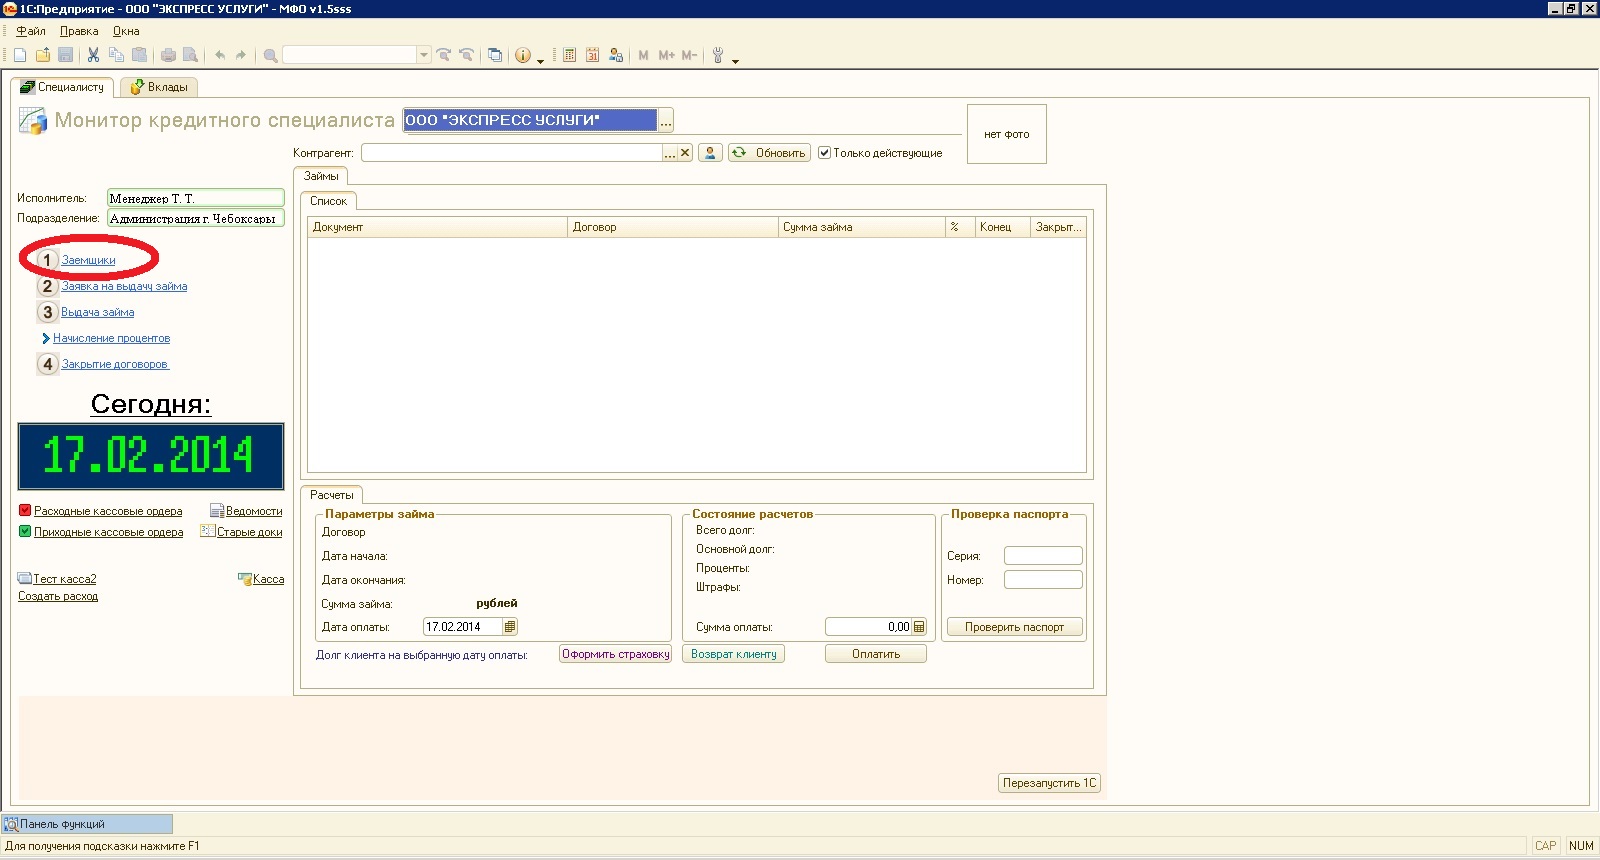
Task: Click the M memory toolbar button
Action: (x=643, y=55)
